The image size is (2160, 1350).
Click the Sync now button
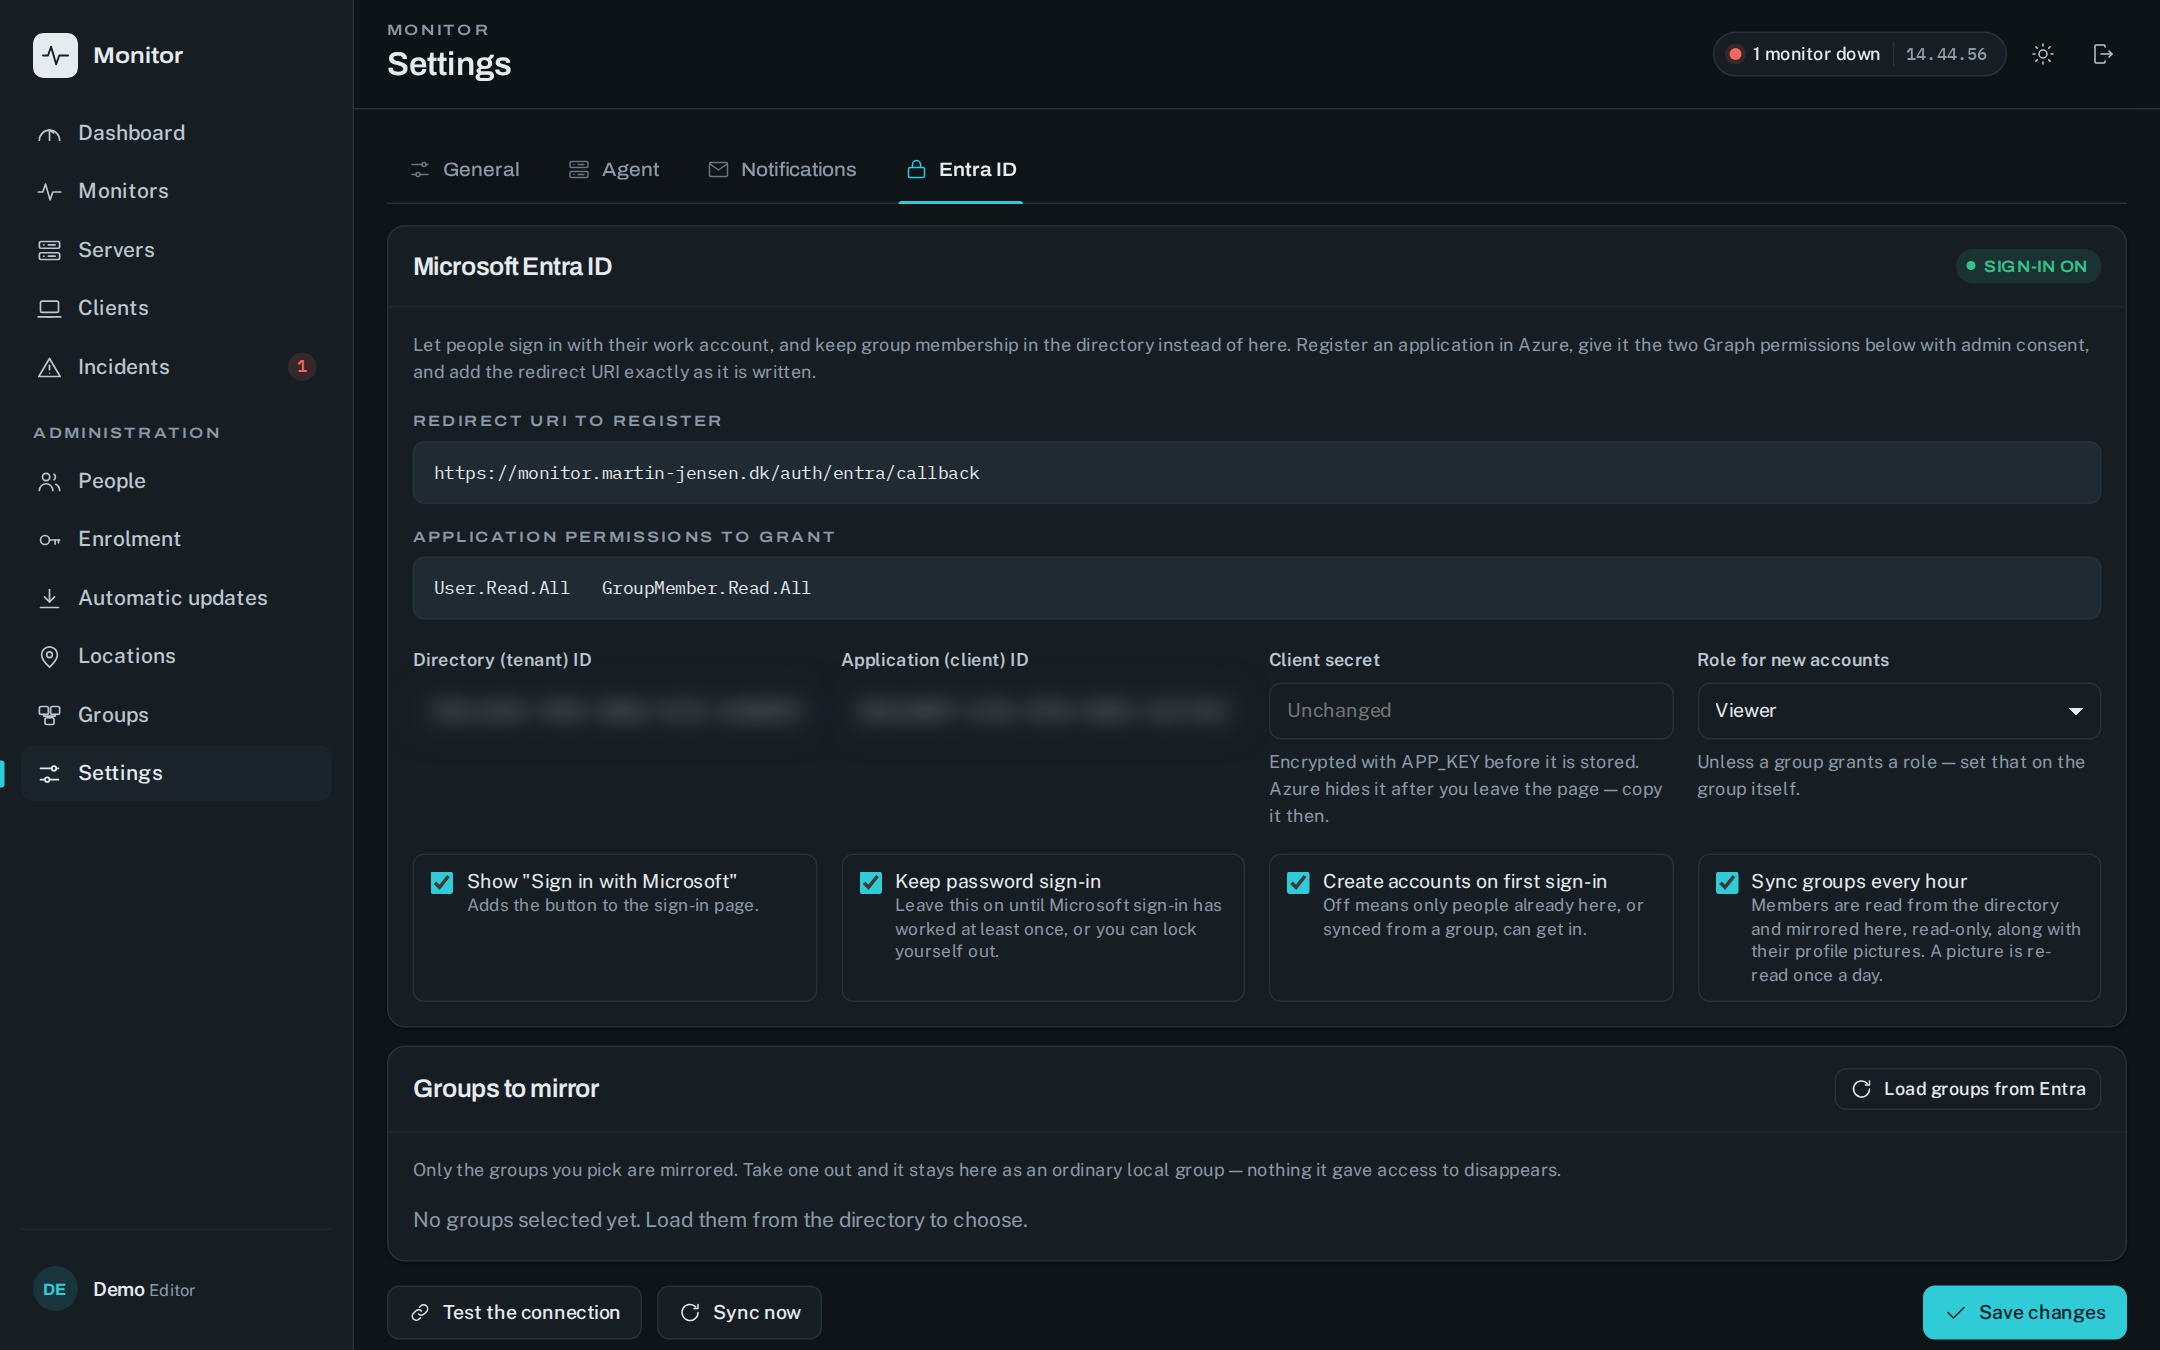(740, 1312)
